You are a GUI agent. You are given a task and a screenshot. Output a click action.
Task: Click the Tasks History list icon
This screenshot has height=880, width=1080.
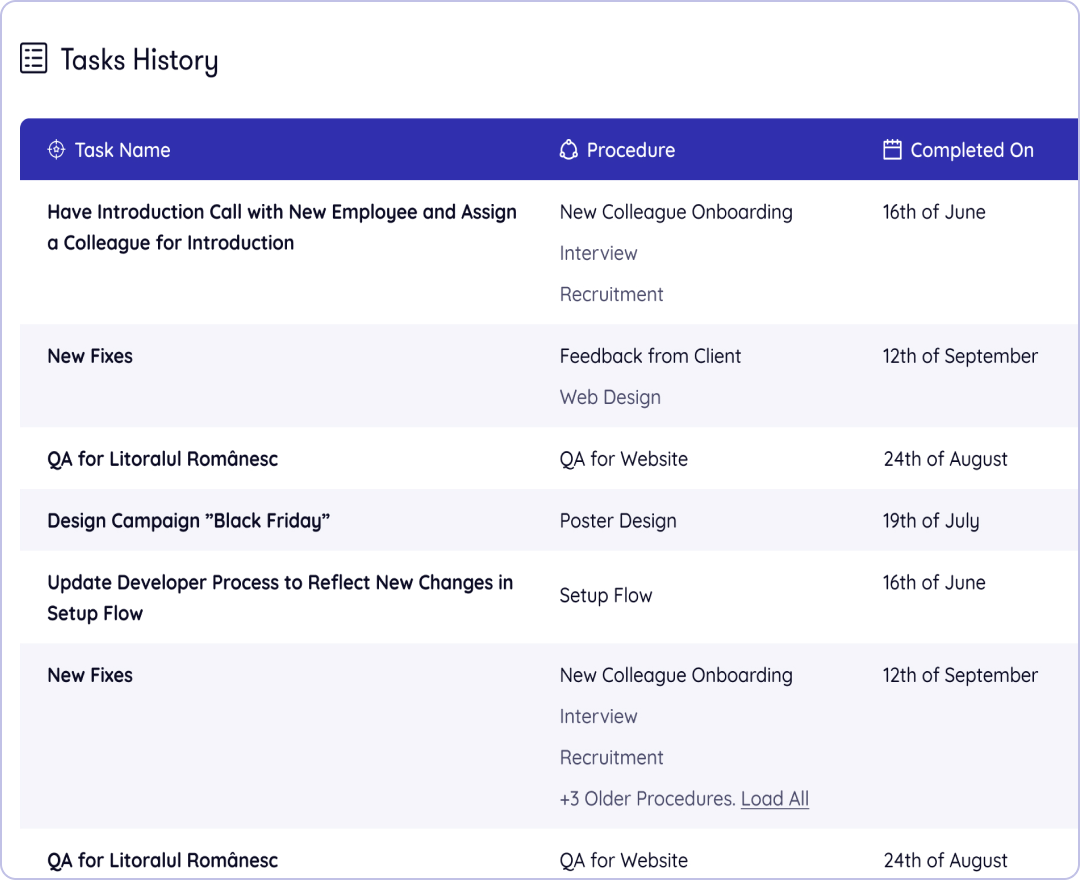click(34, 59)
